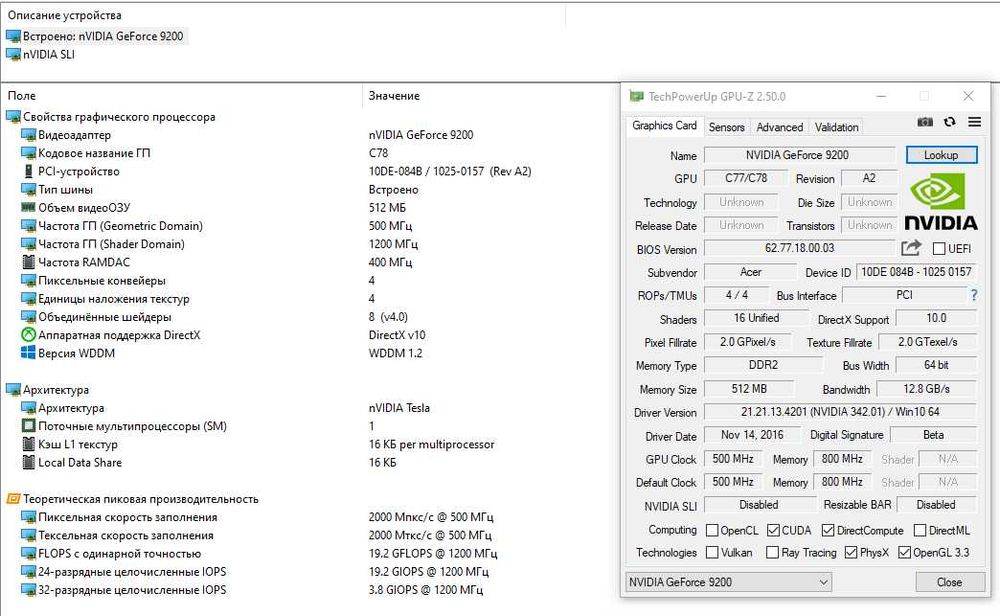Screen dimensions: 1000x616
Task: Click the value 10DE-084B / 1025-0157 (Rev A2)
Action: tap(450, 172)
